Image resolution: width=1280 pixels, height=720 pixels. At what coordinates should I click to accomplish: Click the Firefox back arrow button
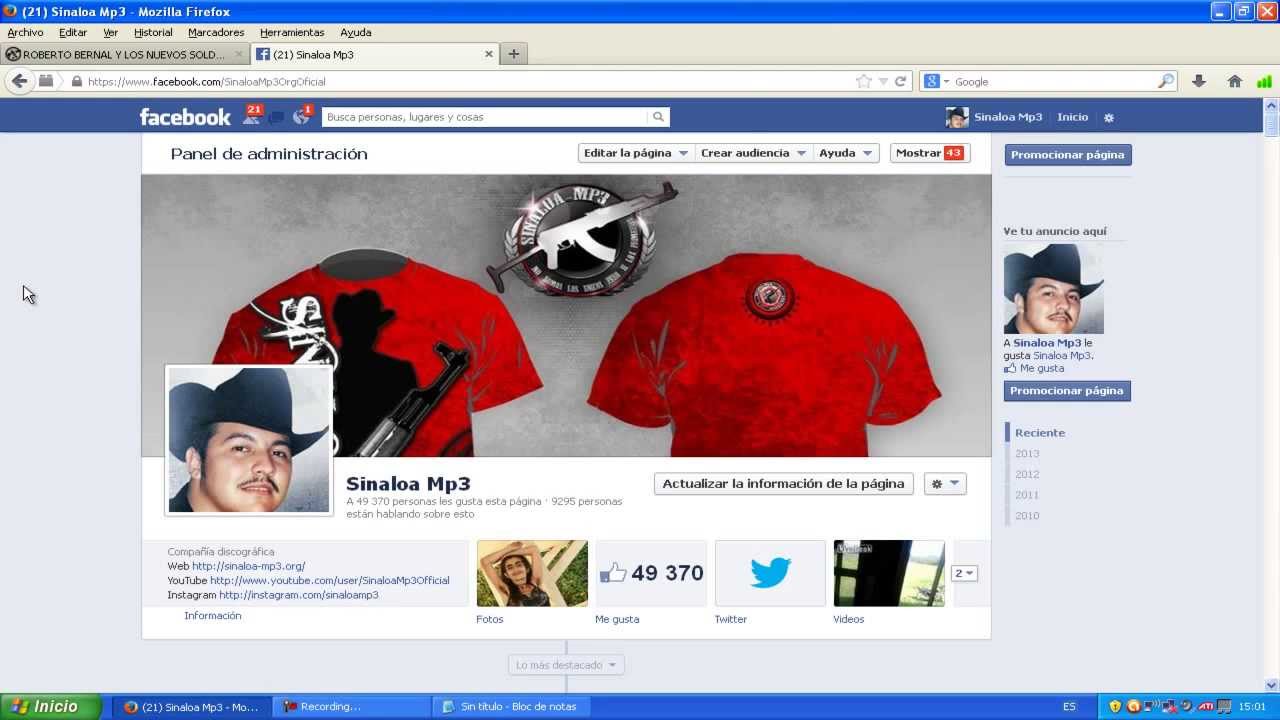pos(19,81)
